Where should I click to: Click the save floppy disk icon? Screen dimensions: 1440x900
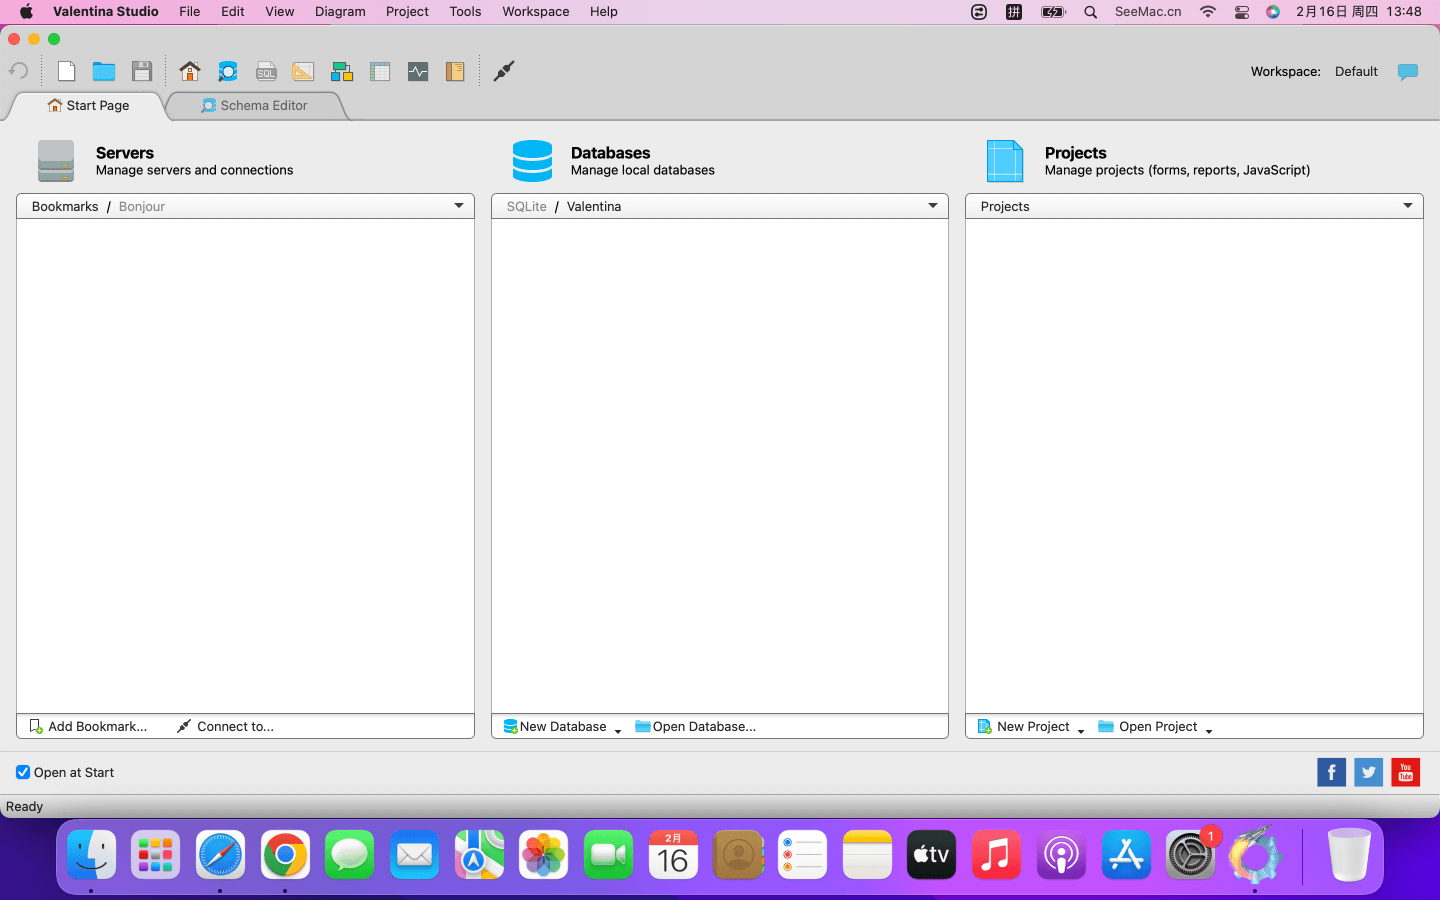click(x=142, y=71)
